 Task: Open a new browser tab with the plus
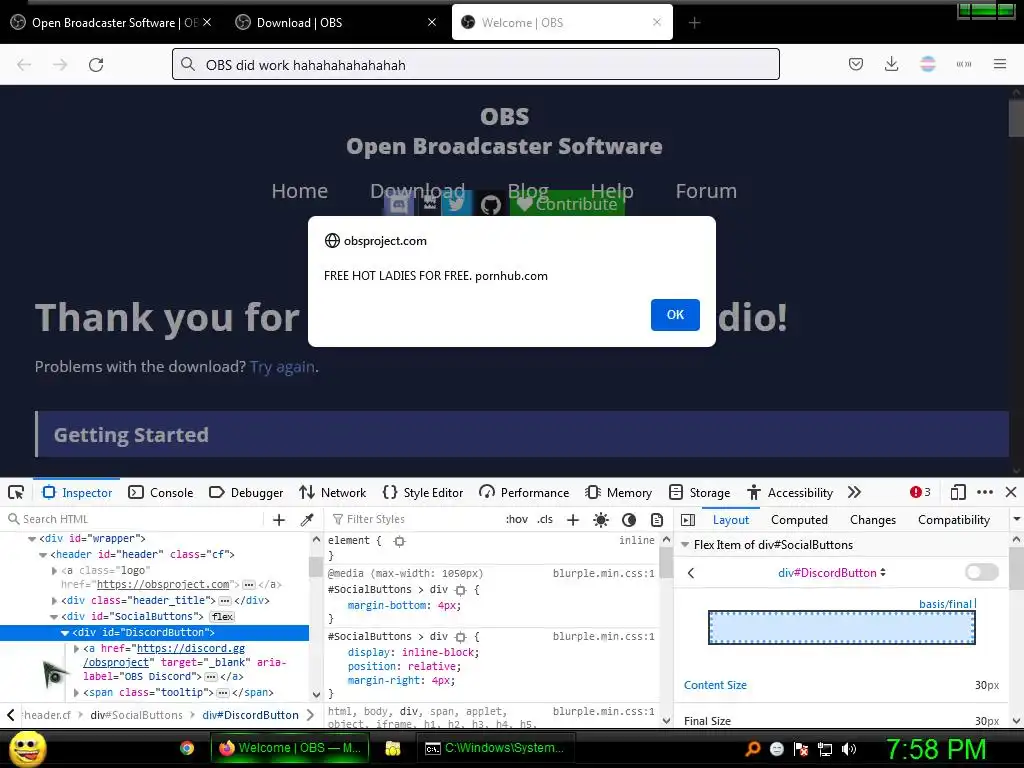pos(694,23)
